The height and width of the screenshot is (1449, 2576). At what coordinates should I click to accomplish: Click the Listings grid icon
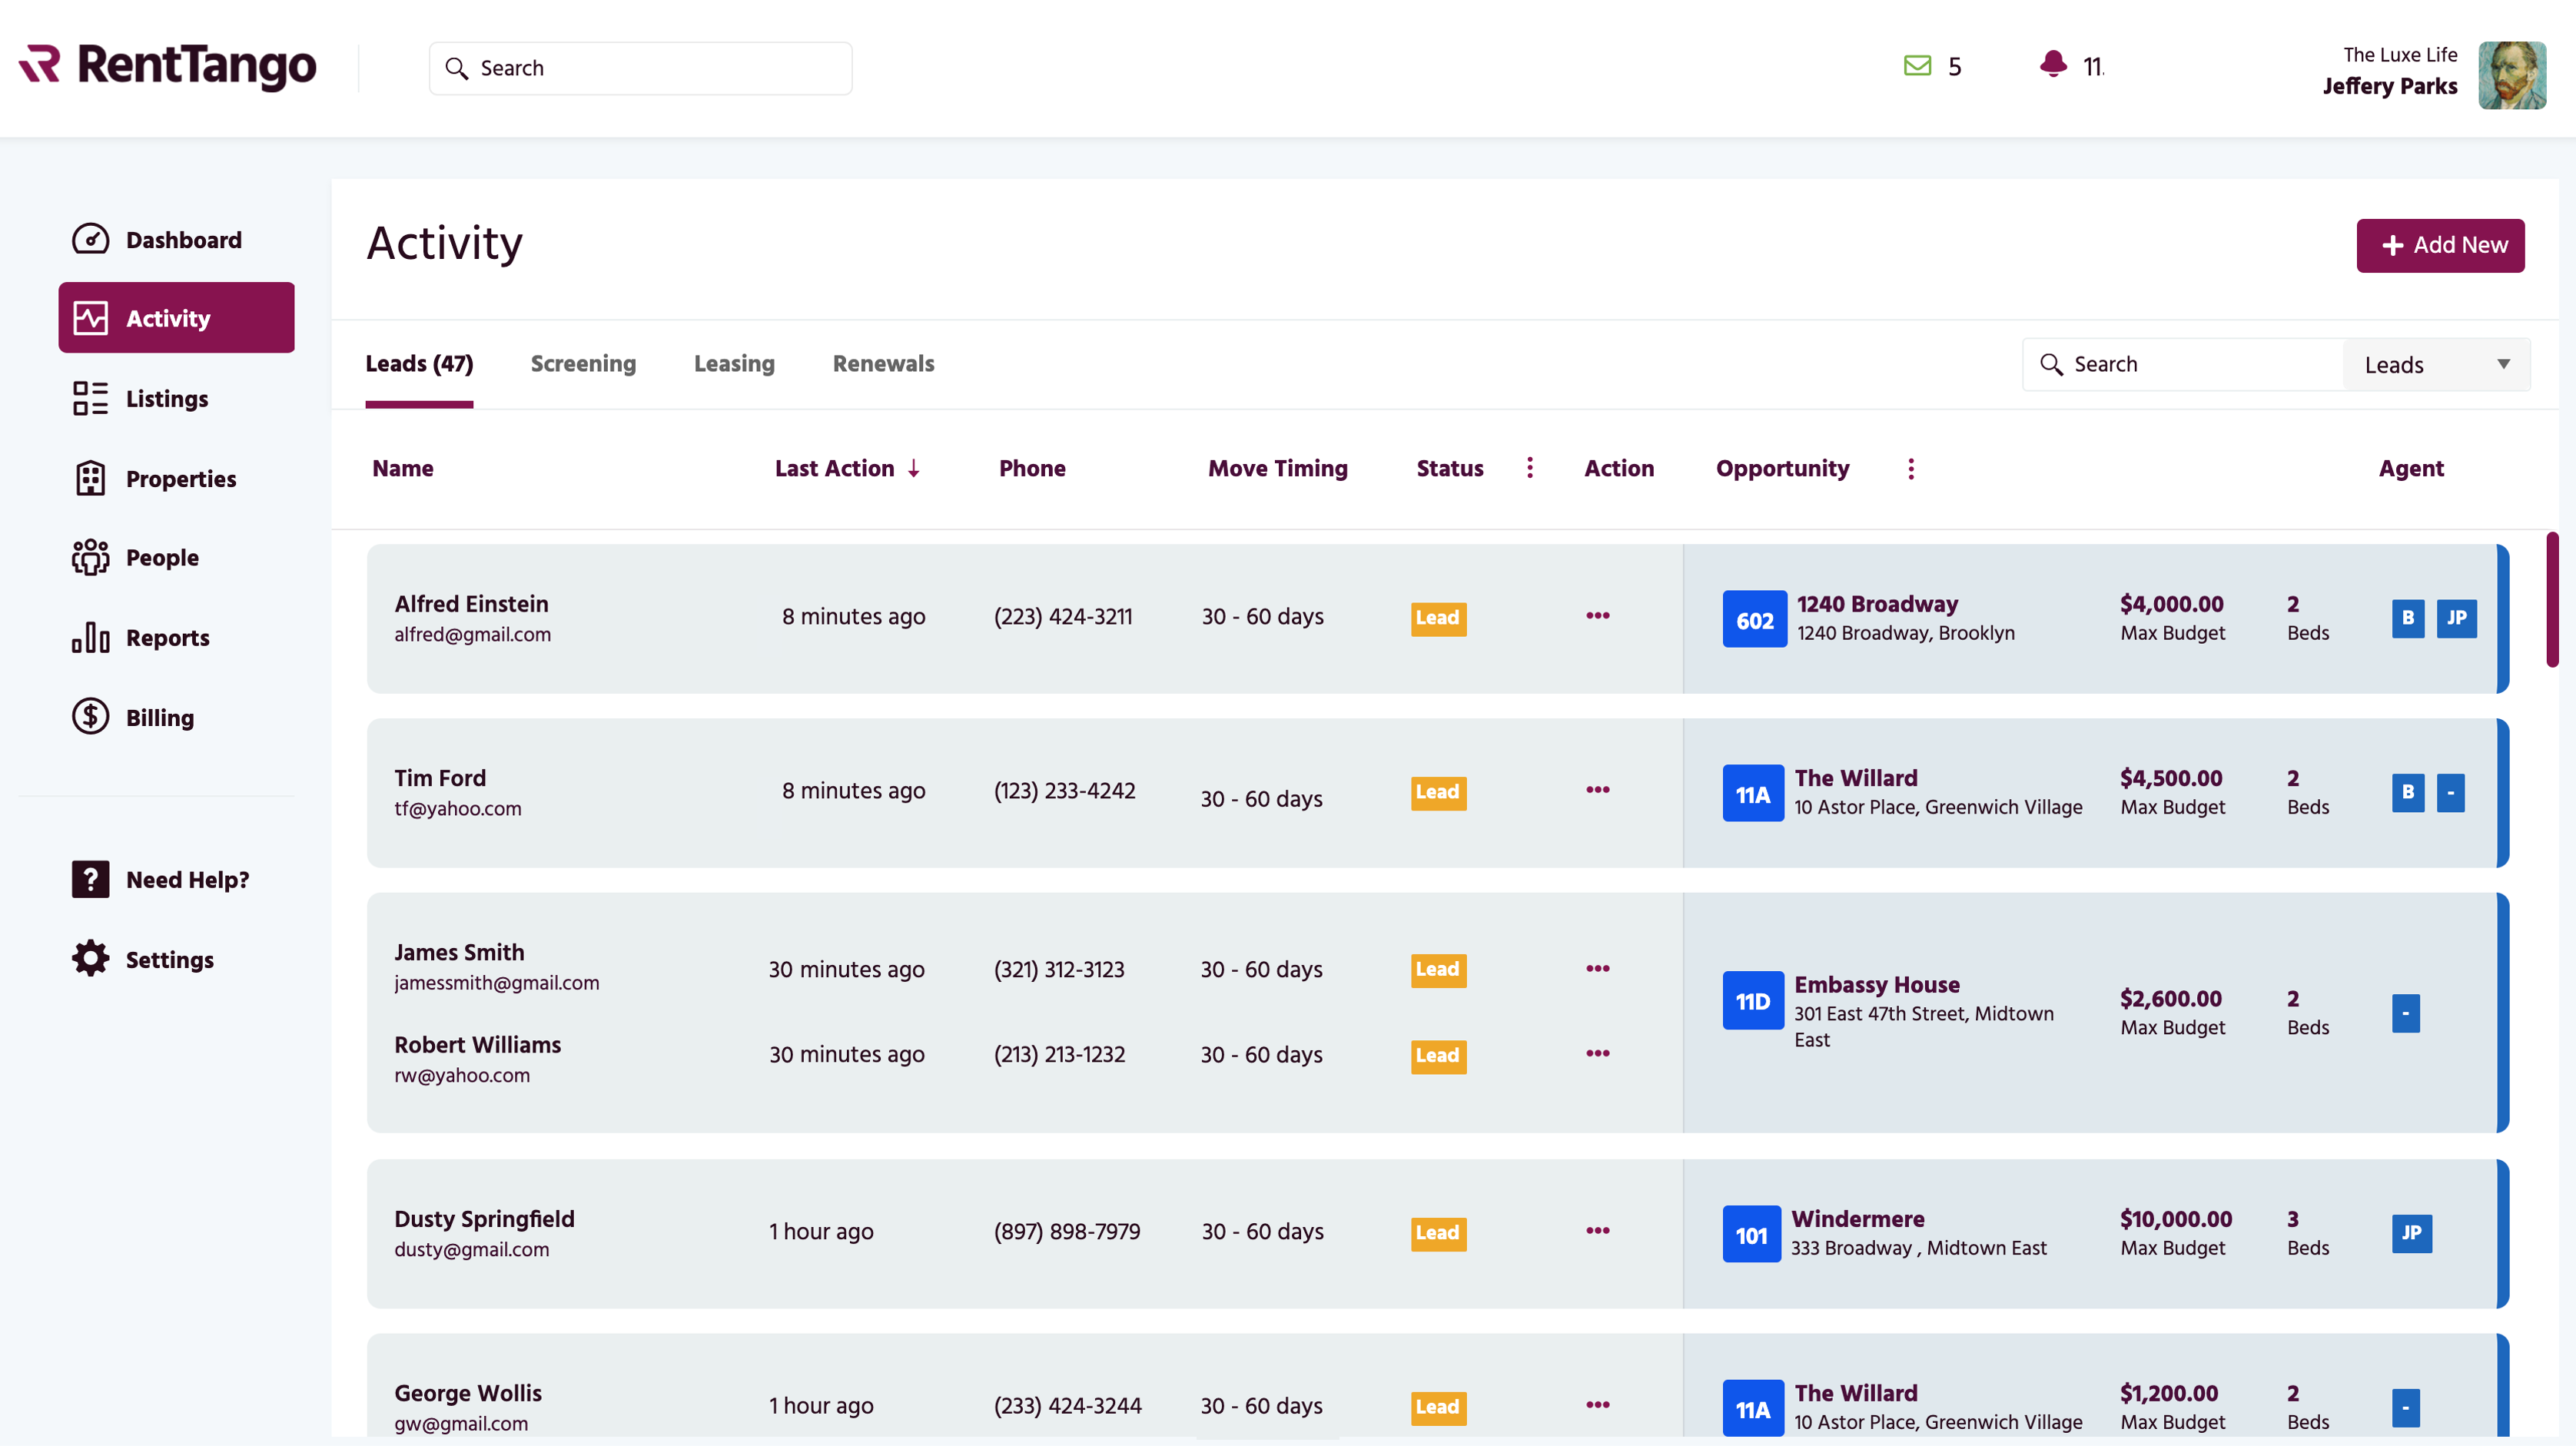tap(90, 399)
